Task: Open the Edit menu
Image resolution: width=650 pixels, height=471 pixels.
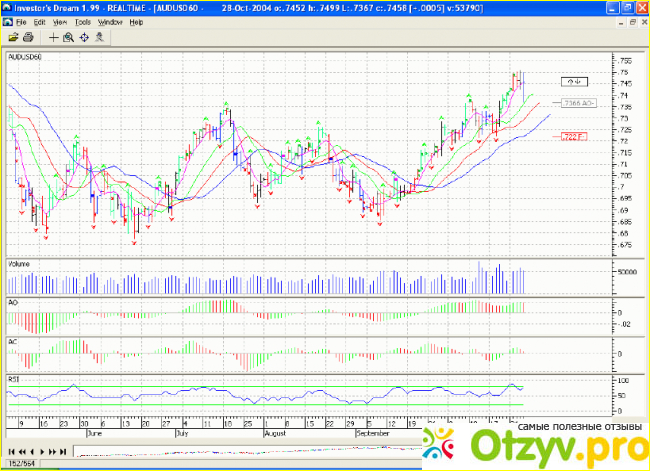Action: pos(40,21)
